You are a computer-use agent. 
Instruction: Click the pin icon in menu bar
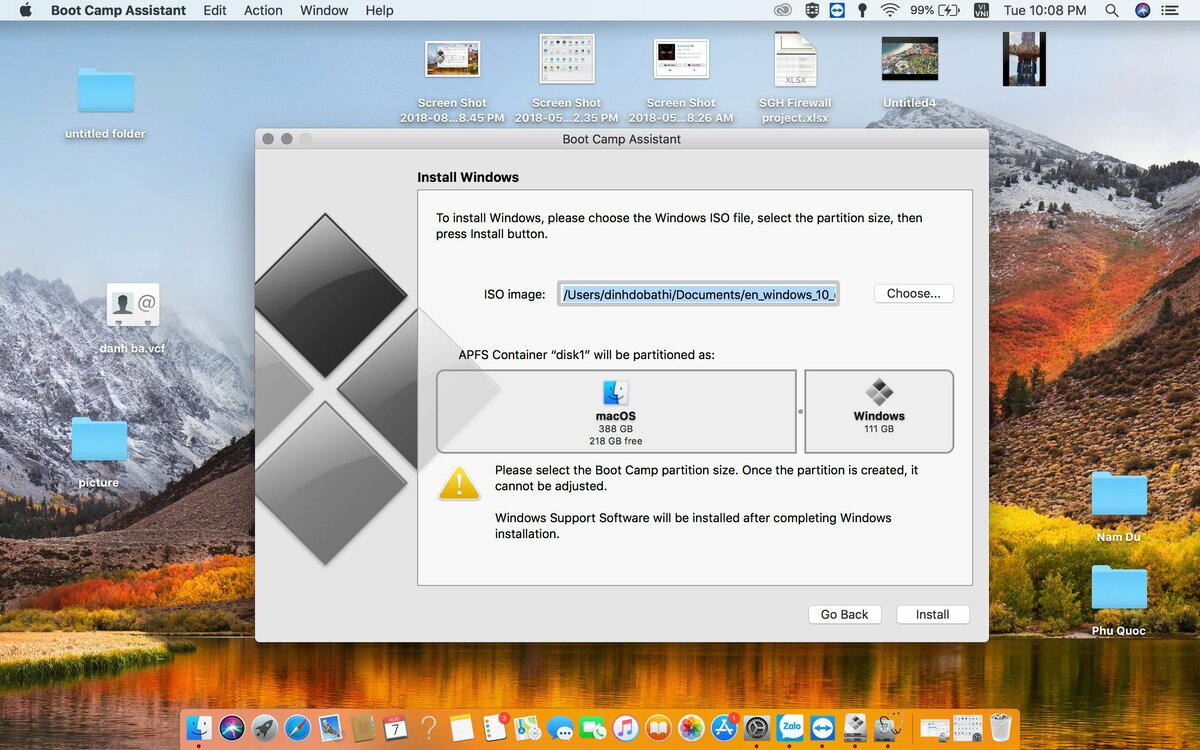click(862, 10)
